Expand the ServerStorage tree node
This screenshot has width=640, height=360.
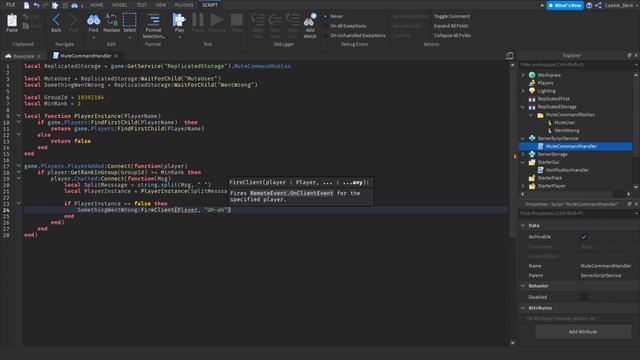click(x=523, y=154)
